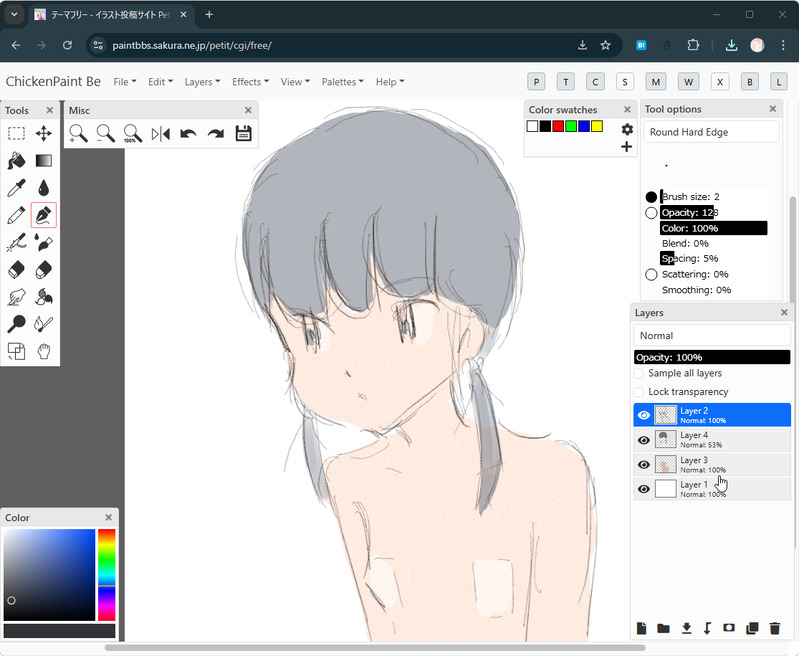Click the flip horizontal icon in Misc
799x656 pixels.
(160, 133)
